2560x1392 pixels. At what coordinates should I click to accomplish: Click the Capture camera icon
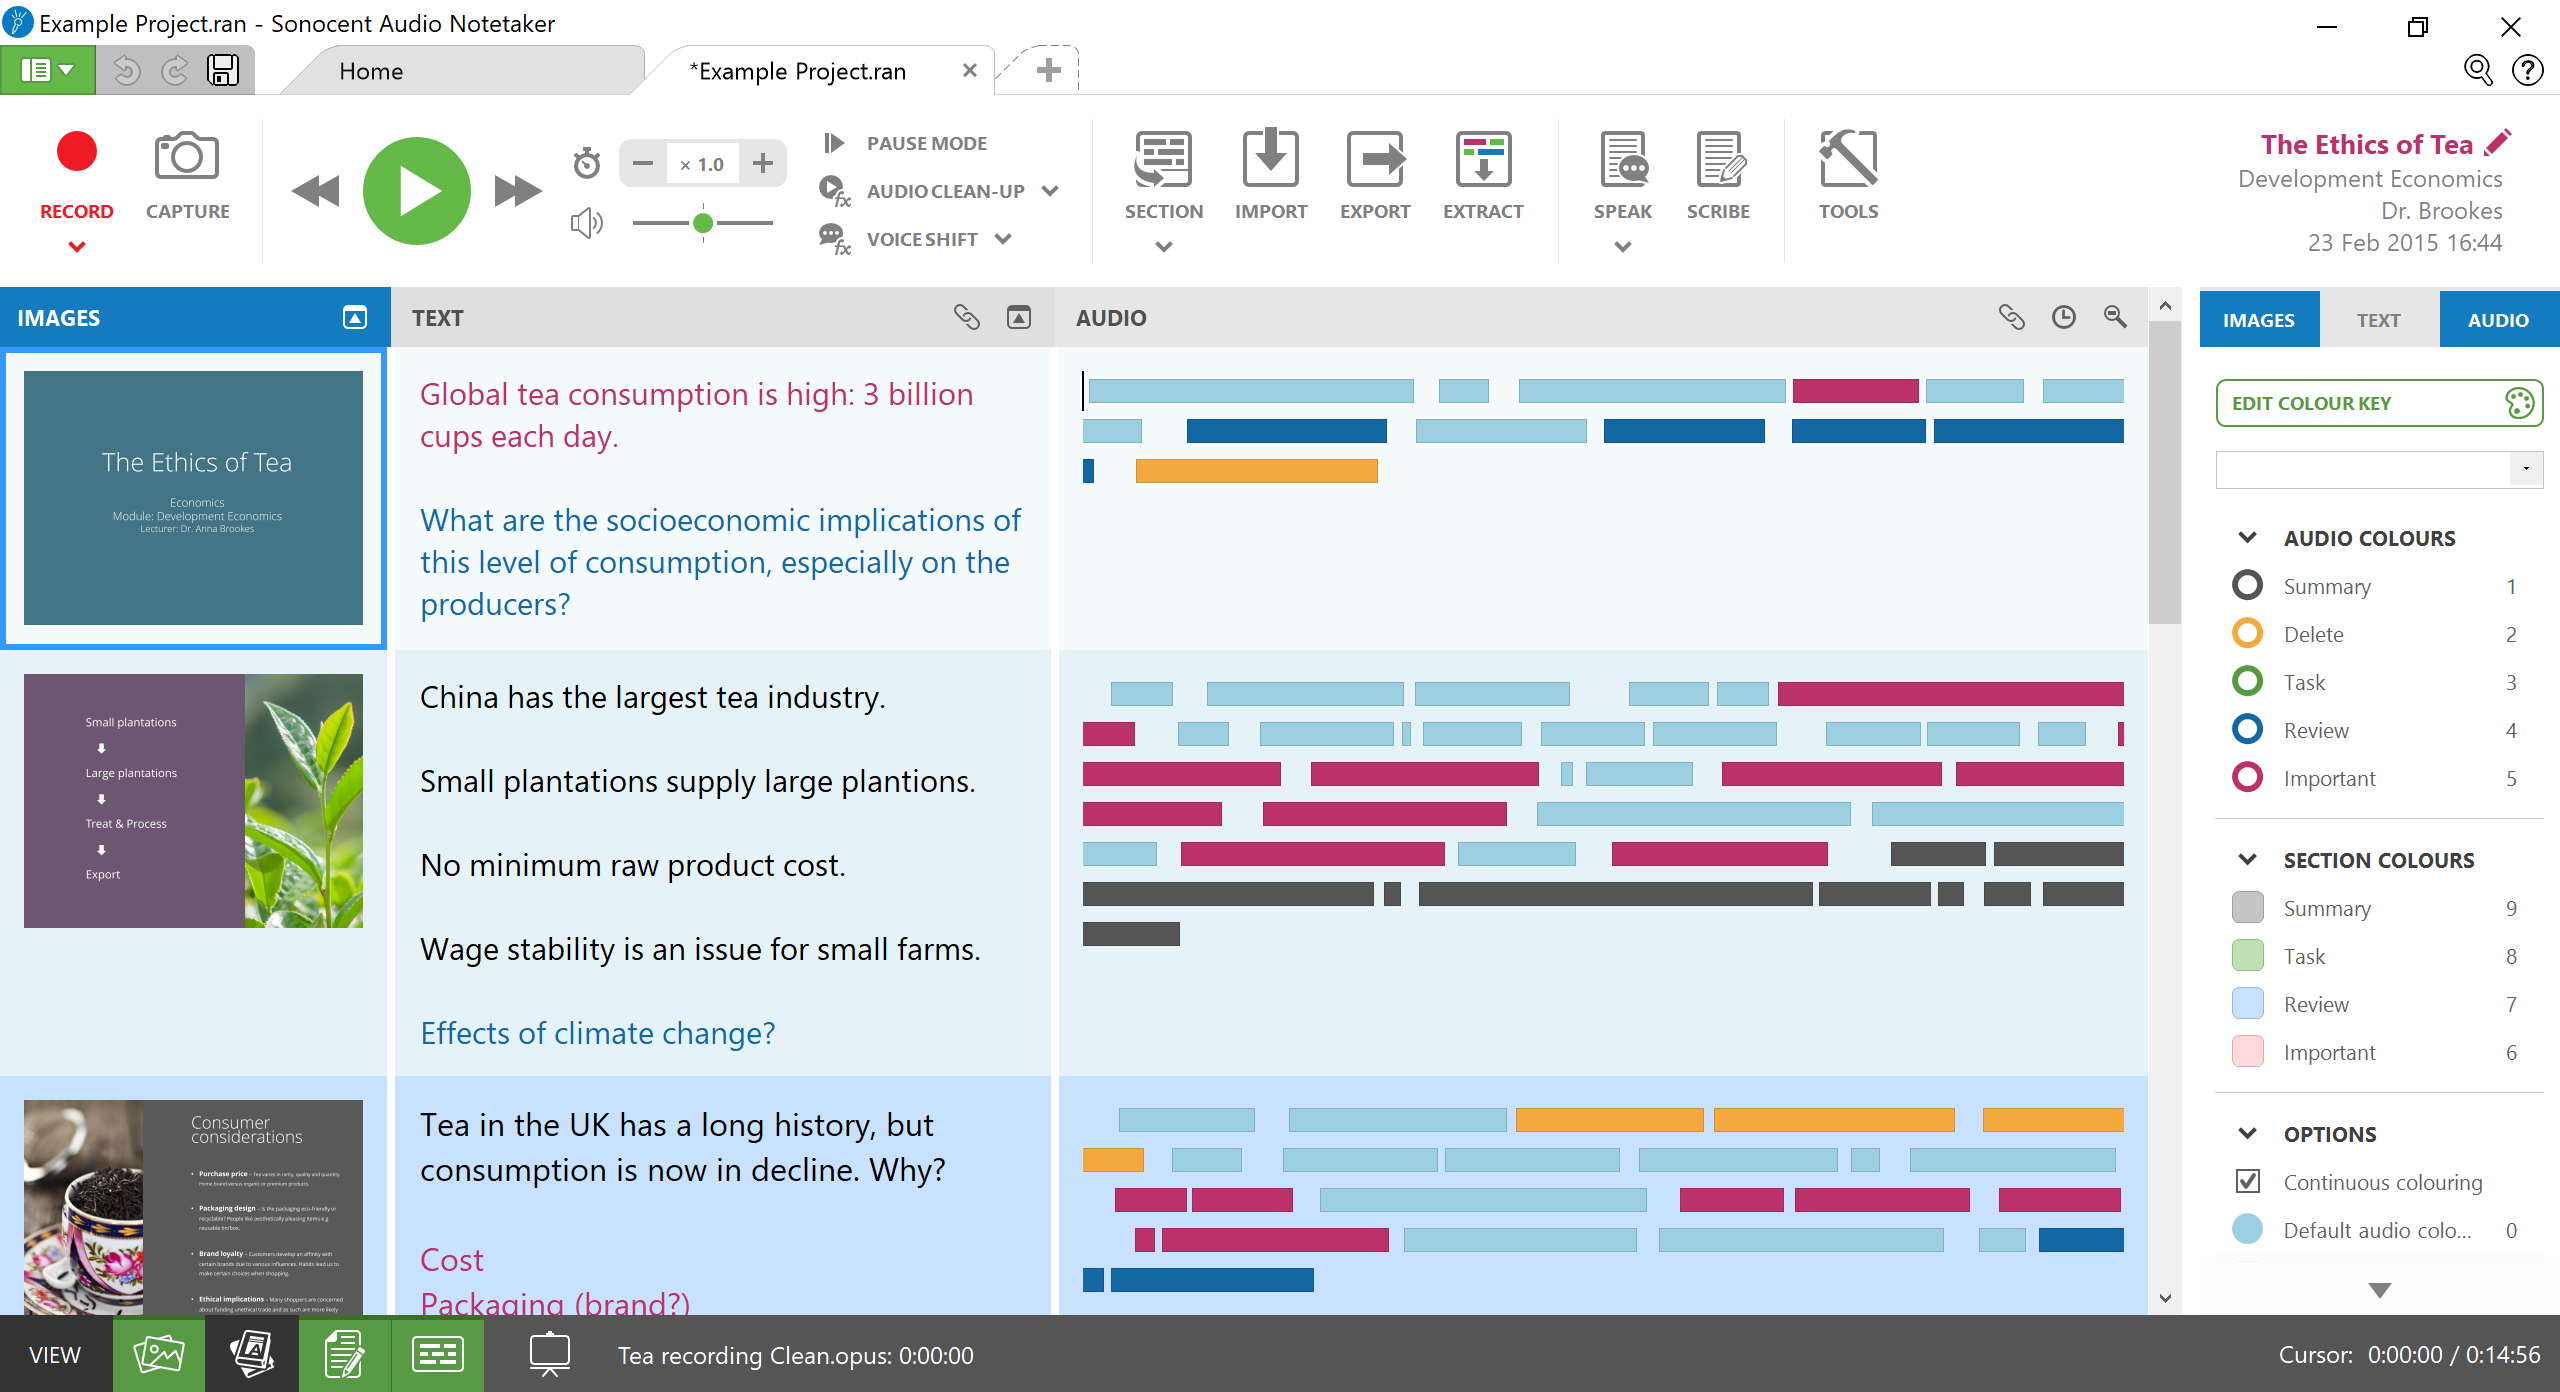[187, 158]
